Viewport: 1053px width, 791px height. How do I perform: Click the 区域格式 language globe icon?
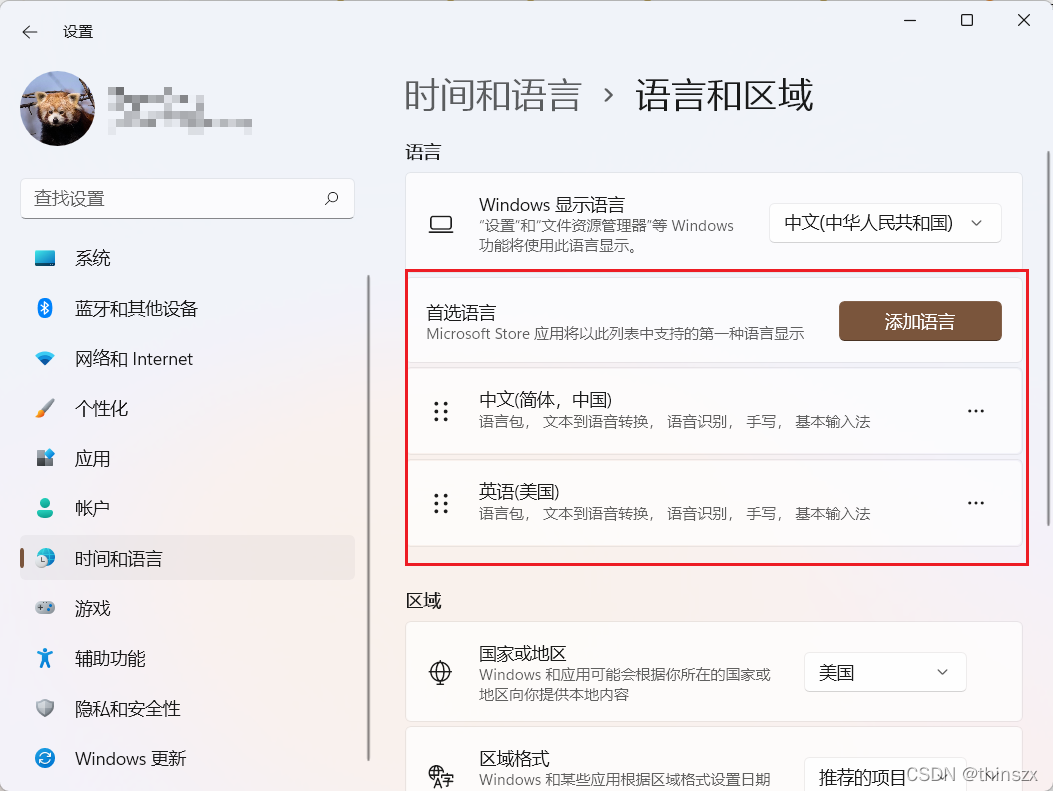[441, 776]
